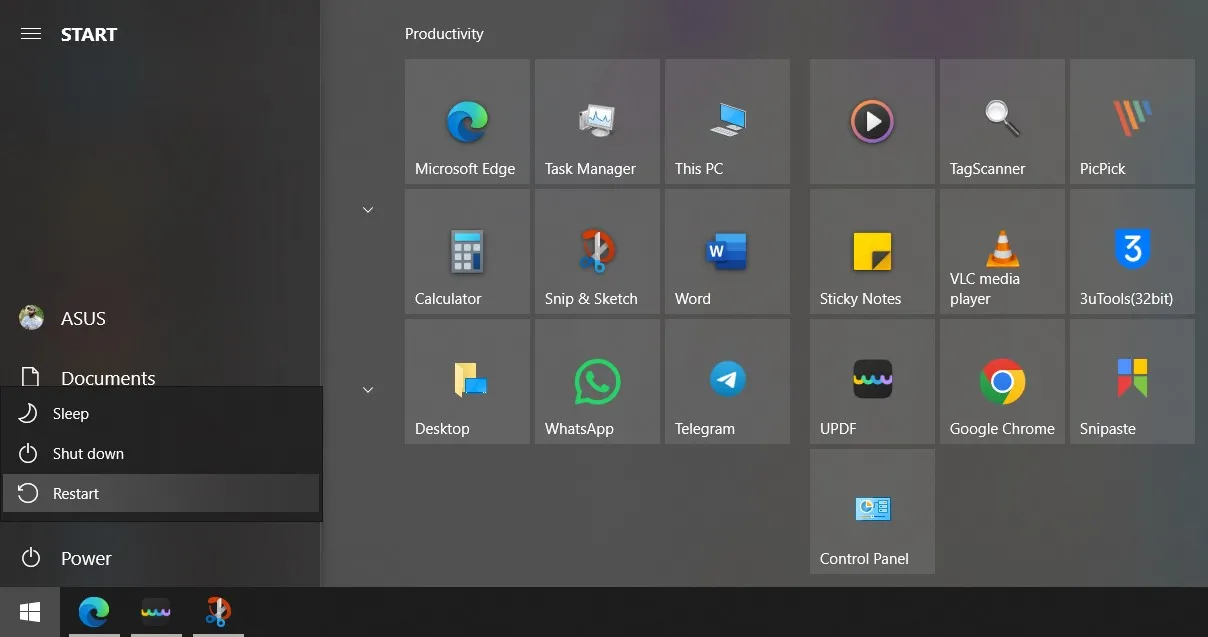Open UPDF from the taskbar

coord(156,611)
